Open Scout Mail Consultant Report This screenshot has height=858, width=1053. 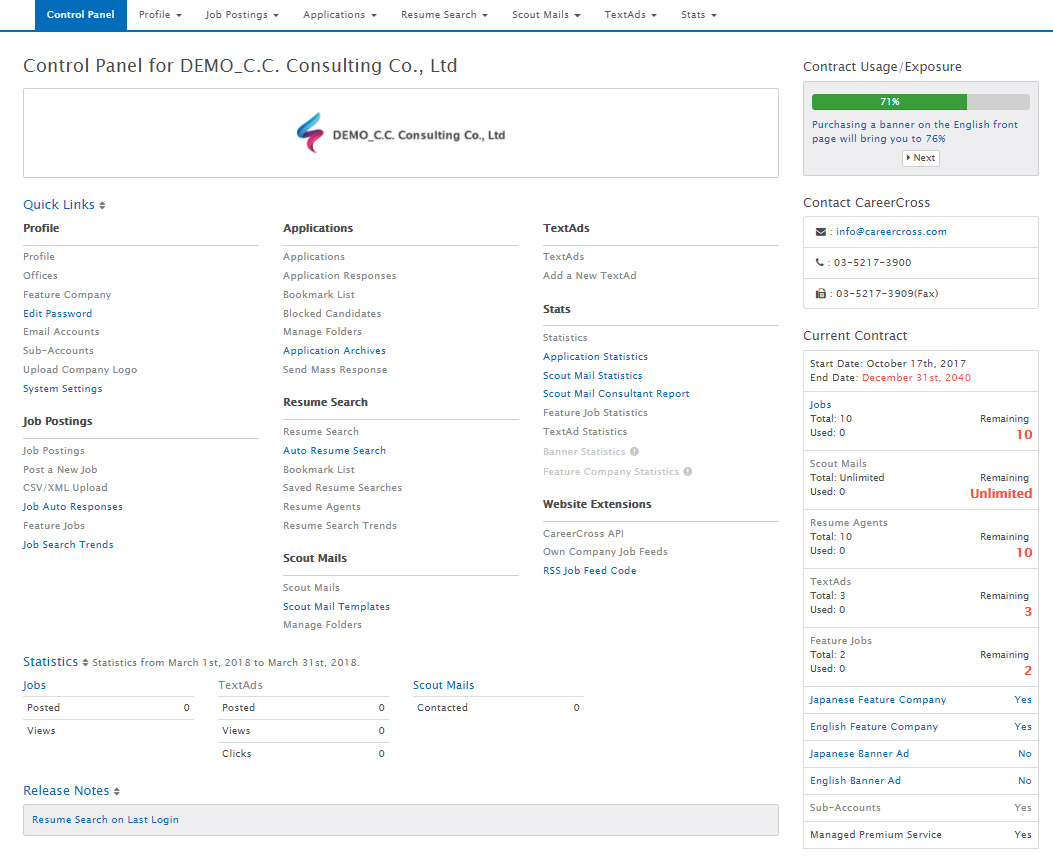[x=616, y=393]
